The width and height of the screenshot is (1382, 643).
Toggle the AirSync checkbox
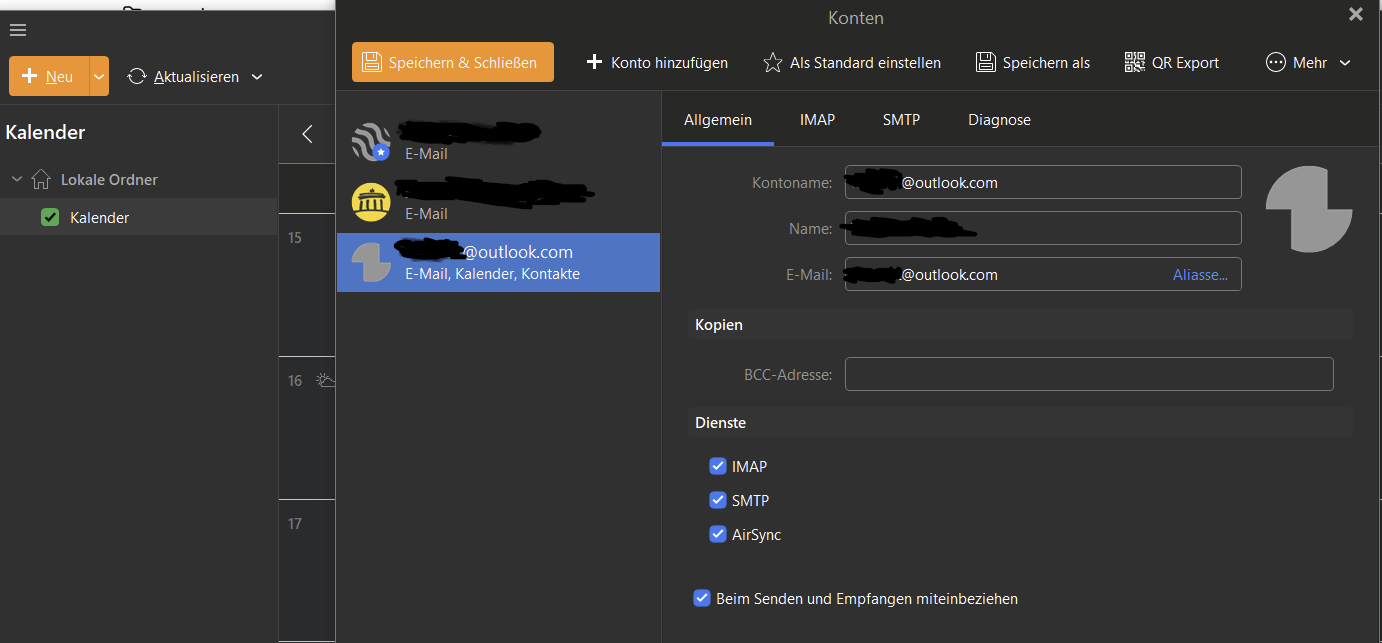pos(717,534)
